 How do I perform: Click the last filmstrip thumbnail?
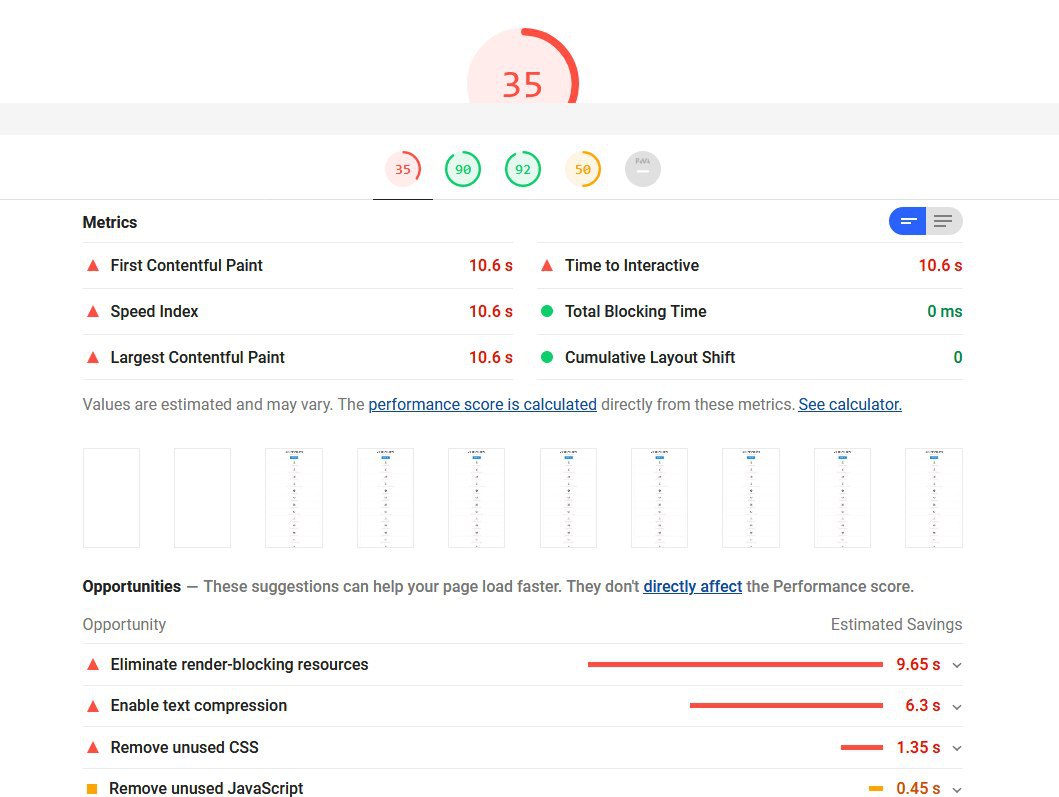coord(934,498)
